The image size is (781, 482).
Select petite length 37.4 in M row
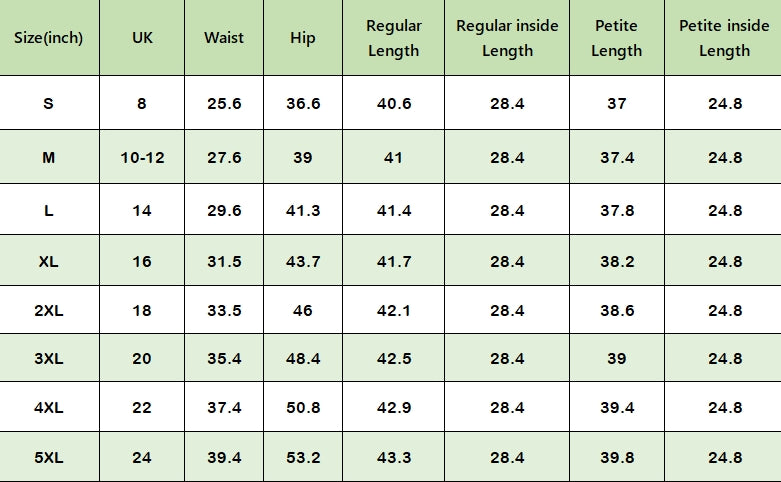pyautogui.click(x=616, y=157)
